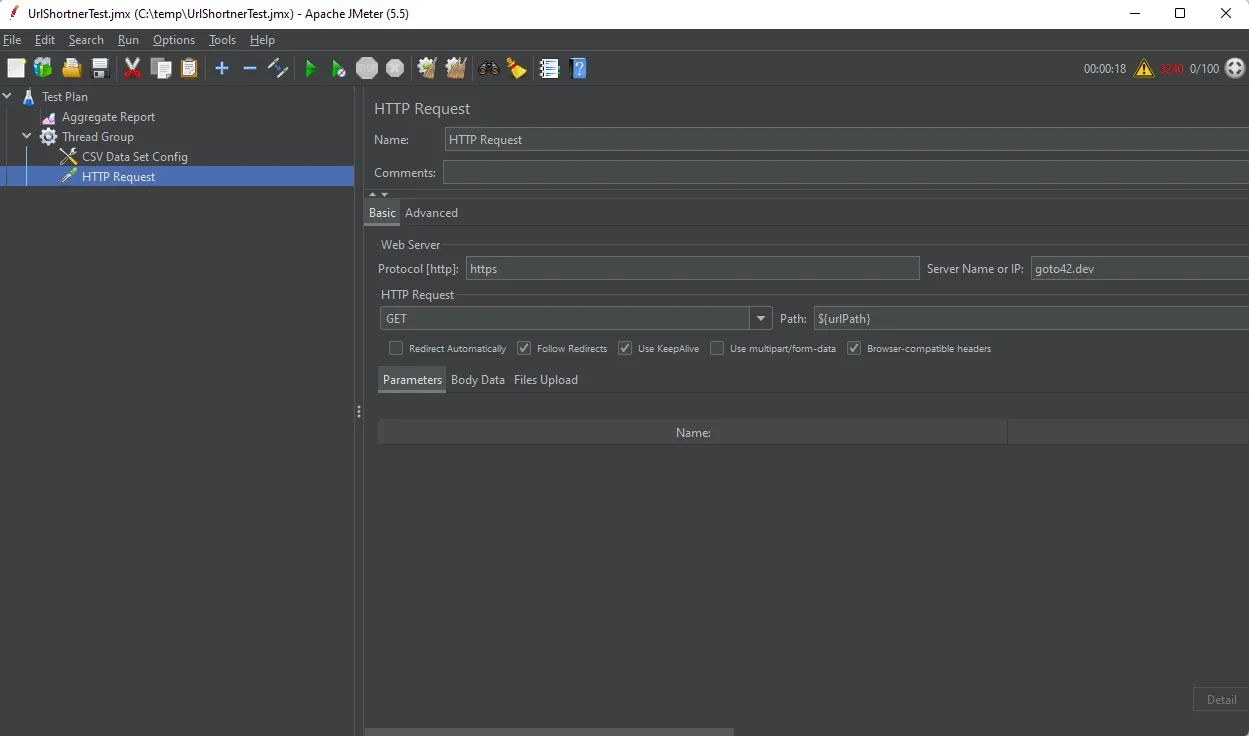Open the Help menu

262,40
